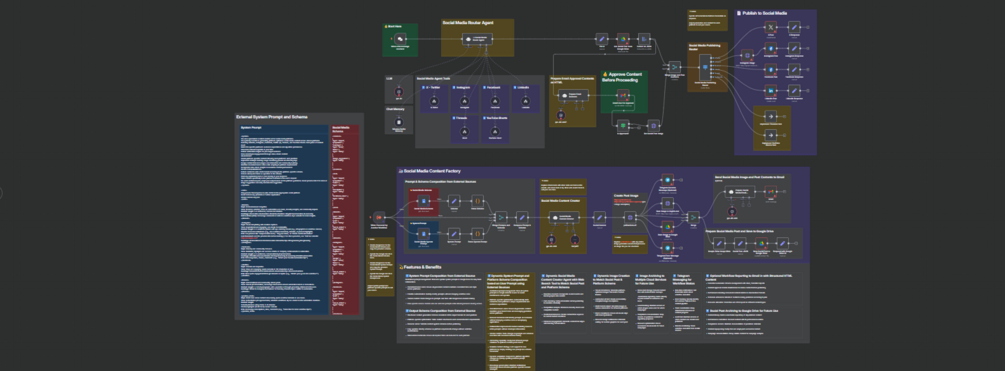Open the Social Media Router Agent node
This screenshot has width=1005, height=371.
pyautogui.click(x=478, y=40)
